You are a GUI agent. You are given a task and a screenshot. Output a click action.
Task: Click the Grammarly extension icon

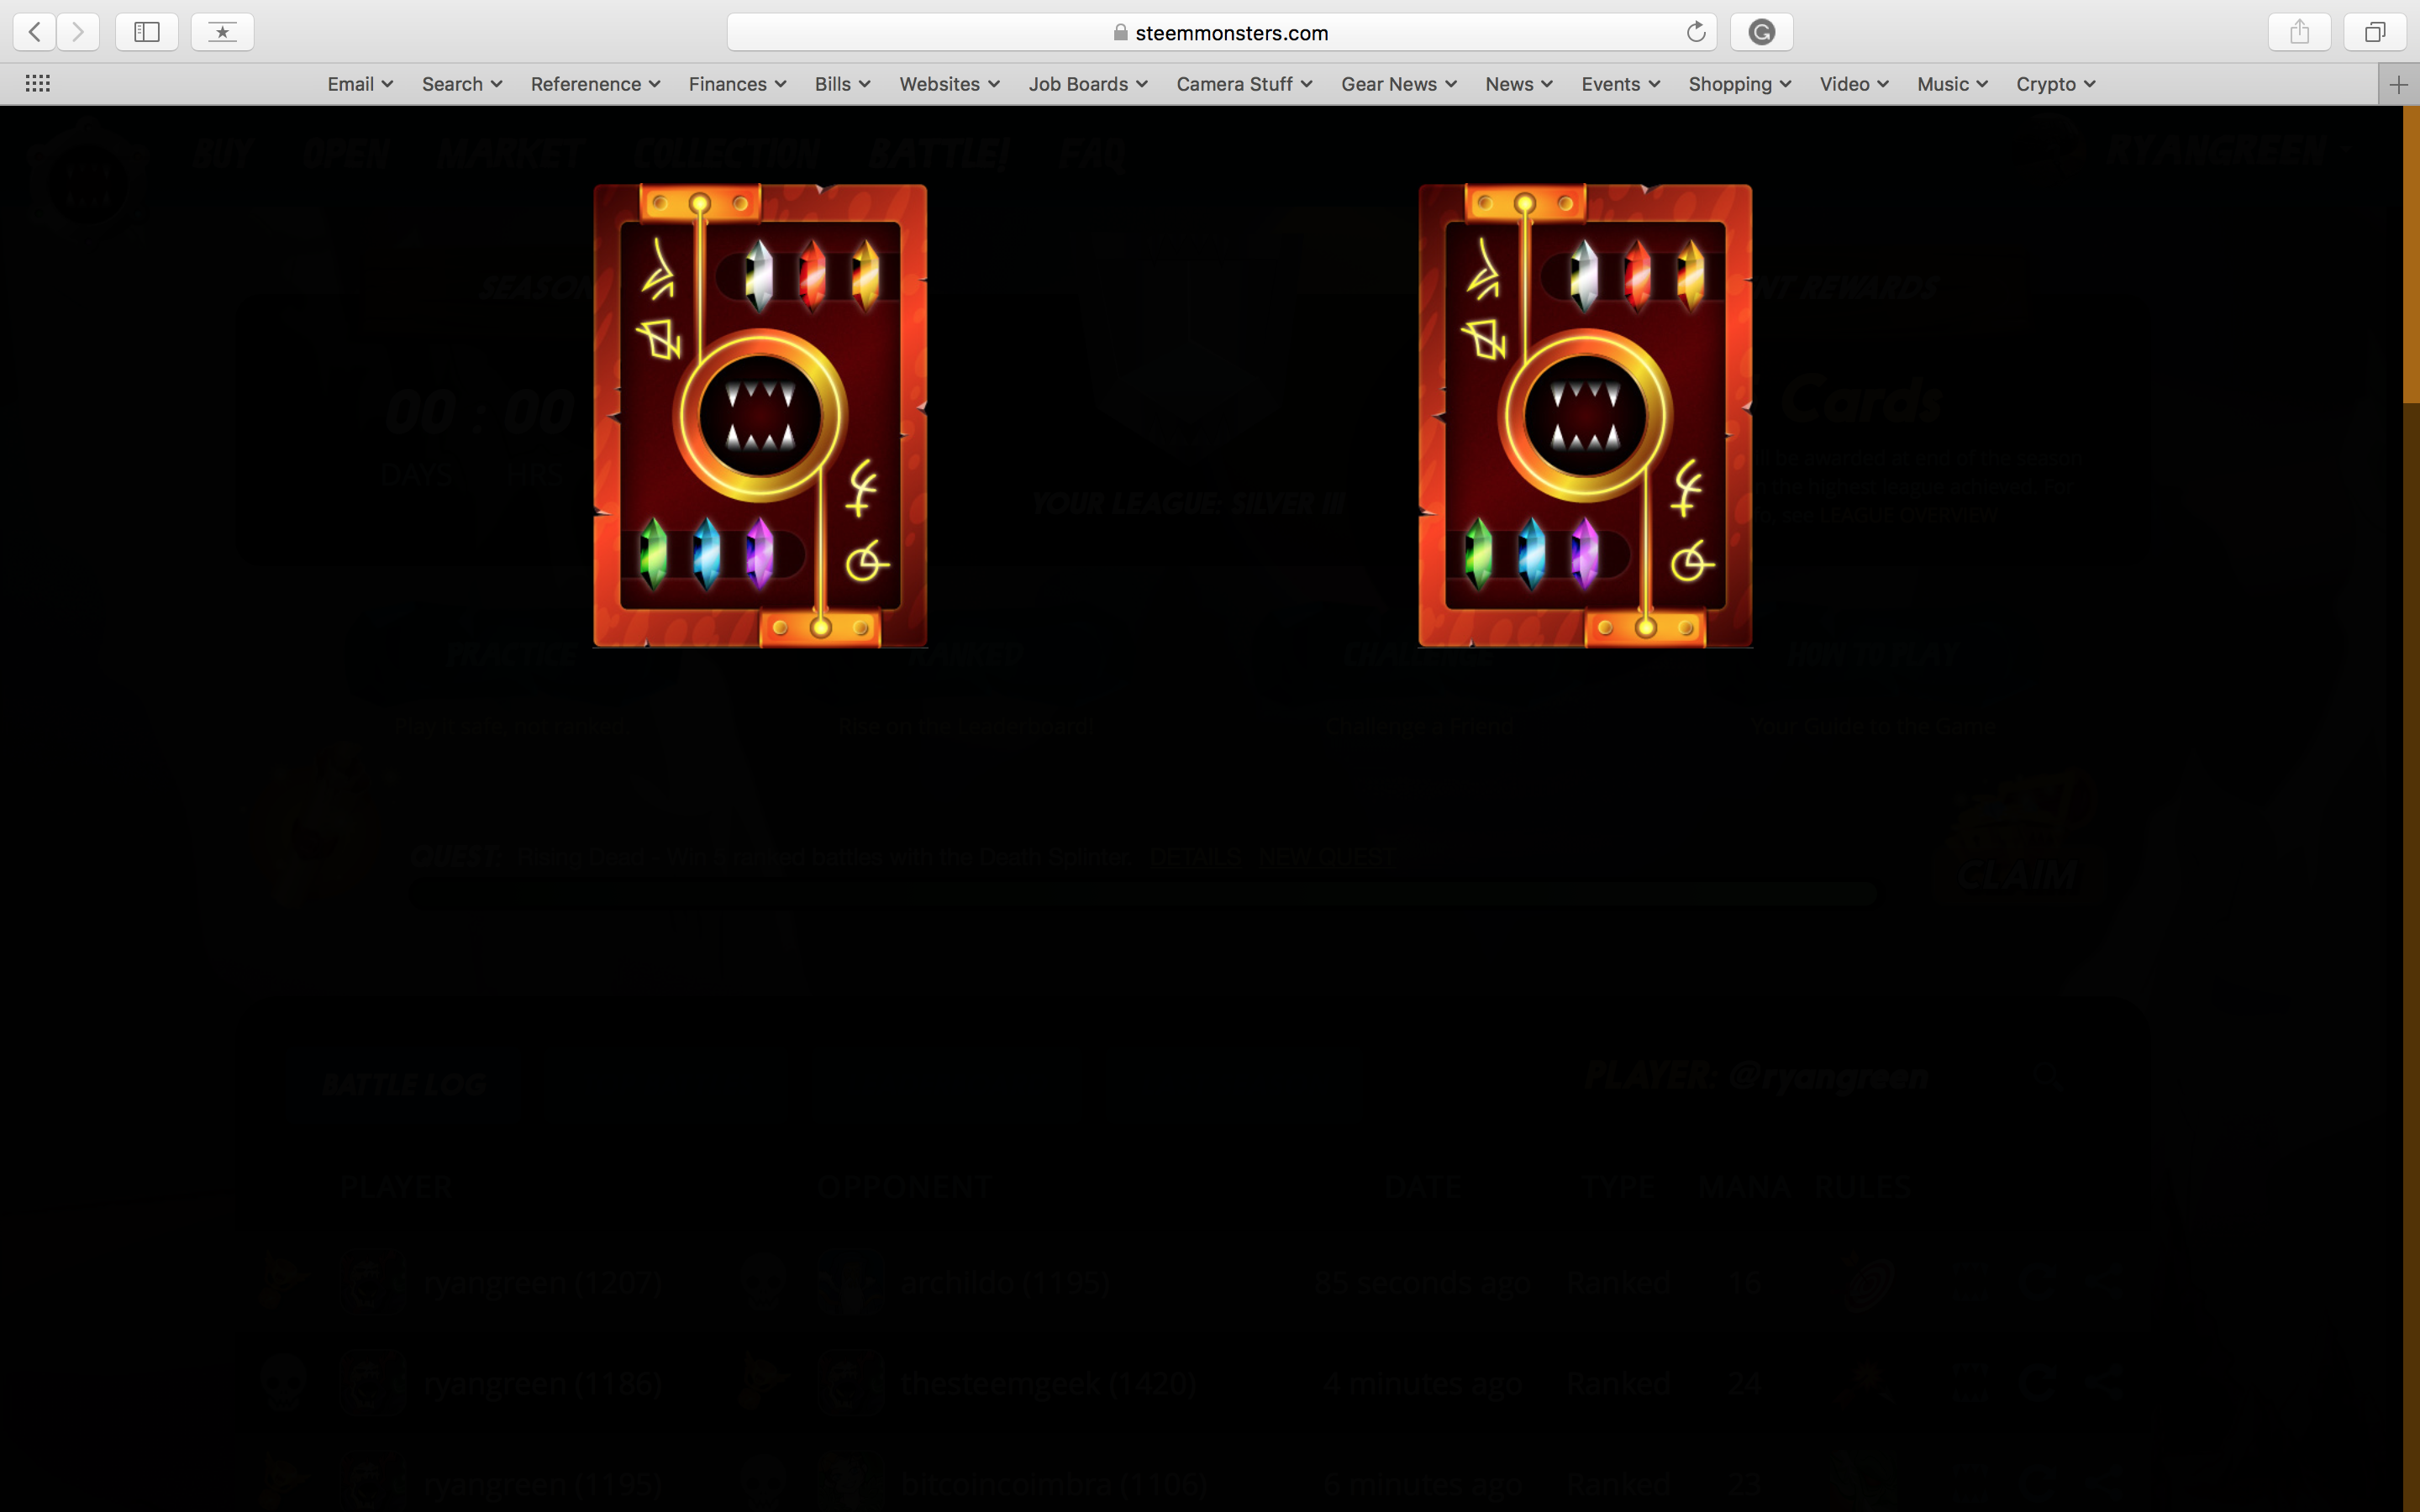[x=1761, y=32]
